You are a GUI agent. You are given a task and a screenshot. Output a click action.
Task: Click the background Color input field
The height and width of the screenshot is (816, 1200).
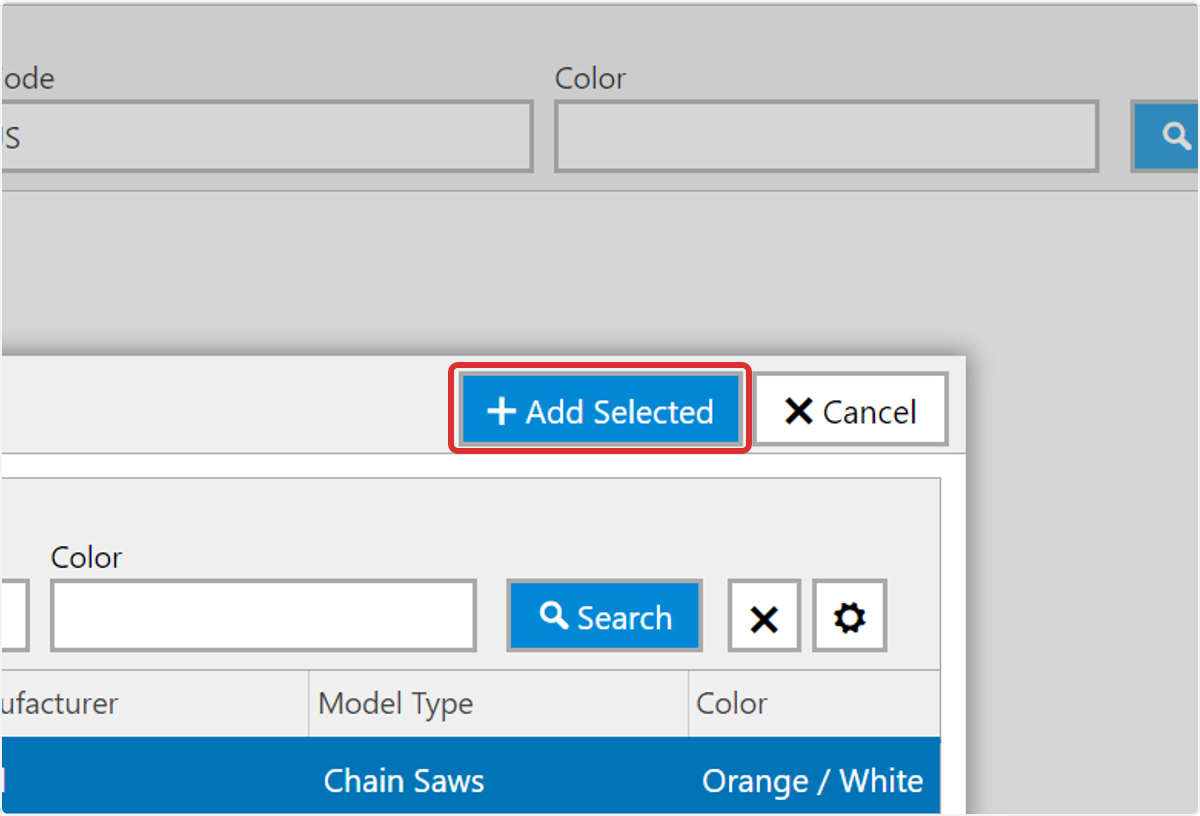827,135
